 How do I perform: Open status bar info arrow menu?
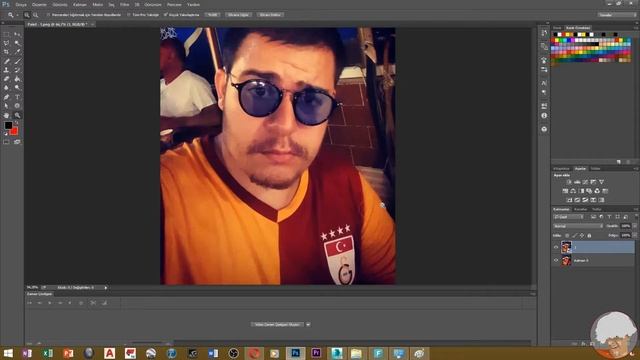tap(106, 288)
